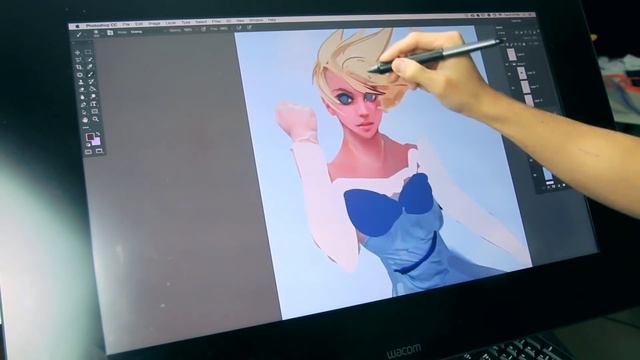The width and height of the screenshot is (640, 360).
Task: Change the screen mode
Action: [x=99, y=151]
